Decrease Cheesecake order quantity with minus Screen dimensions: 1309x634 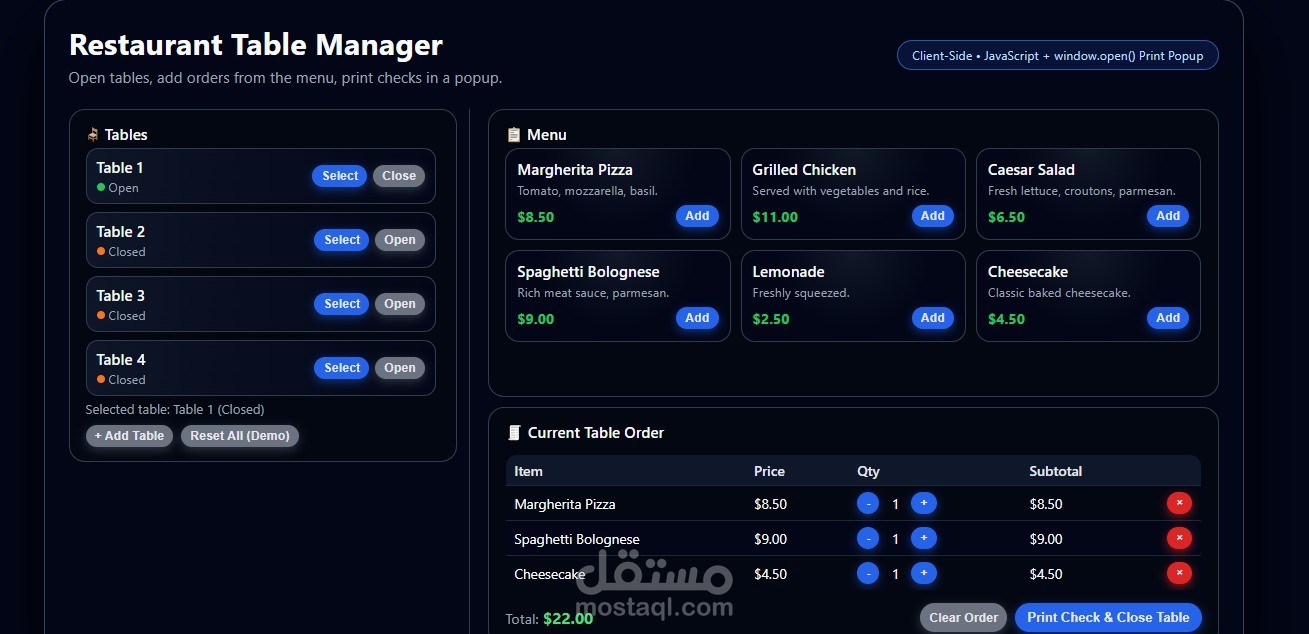pyautogui.click(x=868, y=574)
